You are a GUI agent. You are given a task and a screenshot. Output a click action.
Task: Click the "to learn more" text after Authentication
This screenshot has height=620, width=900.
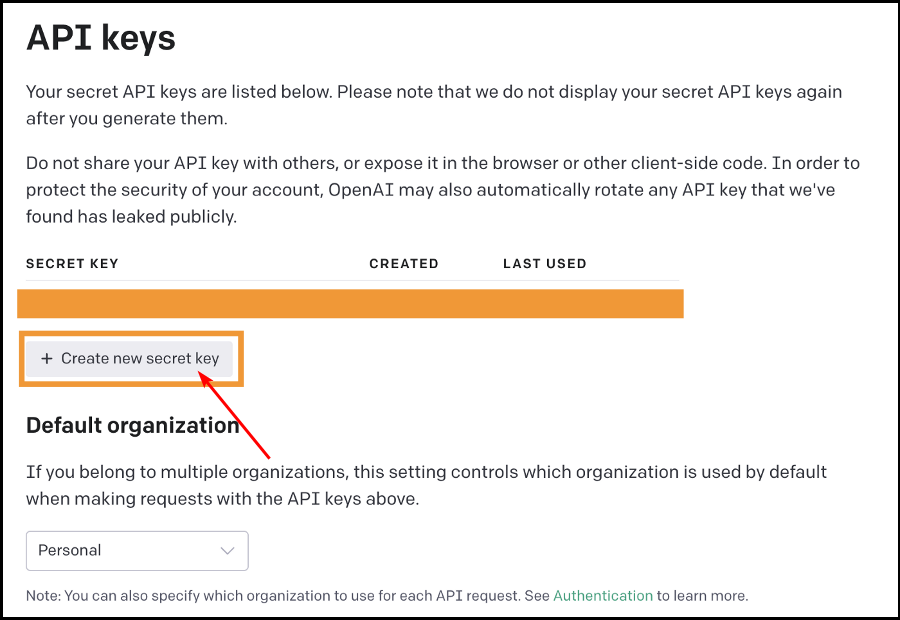[x=703, y=596]
